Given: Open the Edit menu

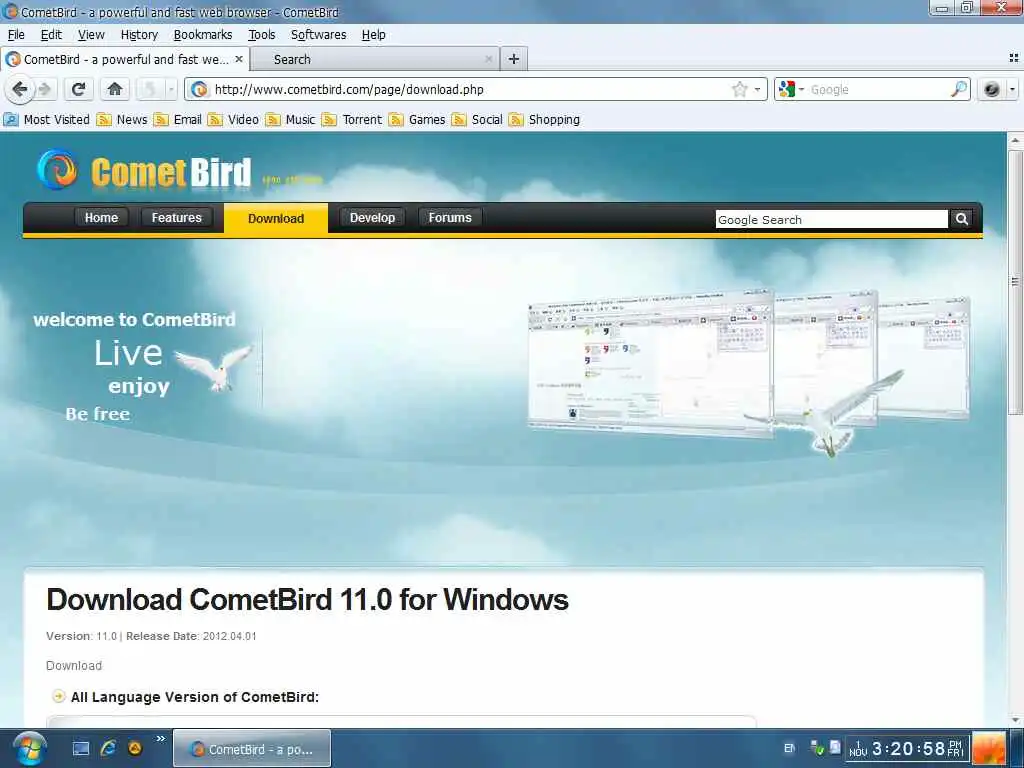Looking at the screenshot, I should (51, 35).
